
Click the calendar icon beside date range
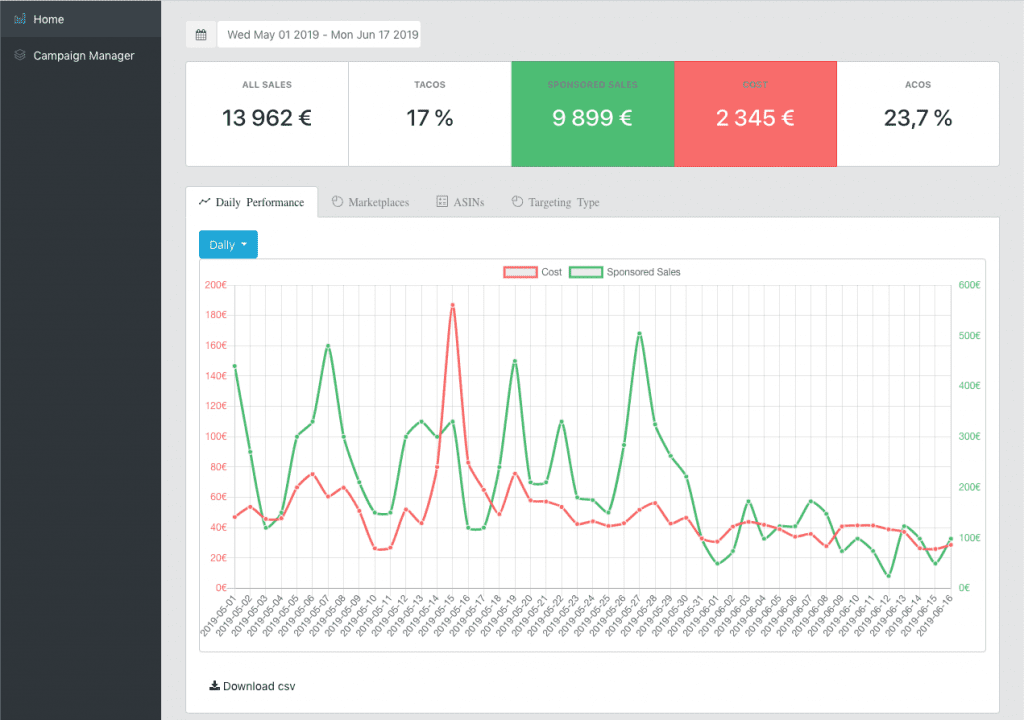point(201,35)
